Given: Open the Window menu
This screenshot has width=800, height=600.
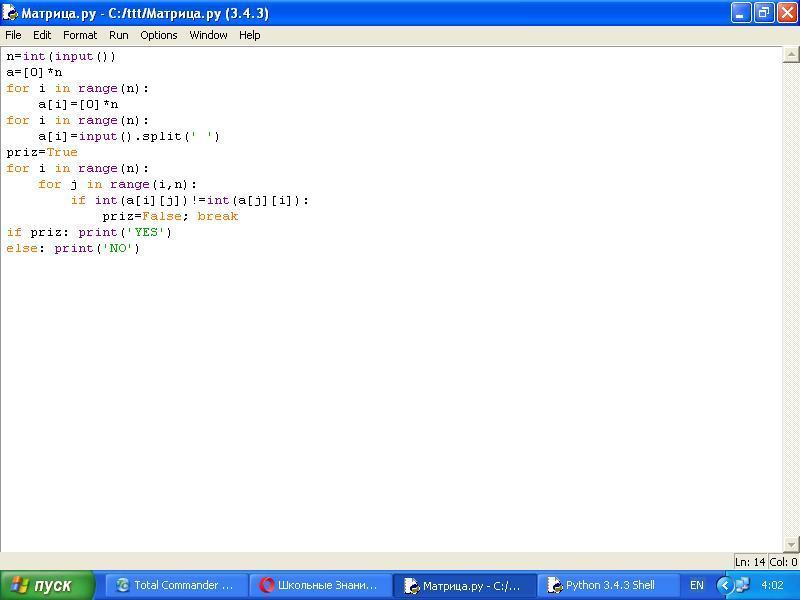Looking at the screenshot, I should click(x=208, y=35).
